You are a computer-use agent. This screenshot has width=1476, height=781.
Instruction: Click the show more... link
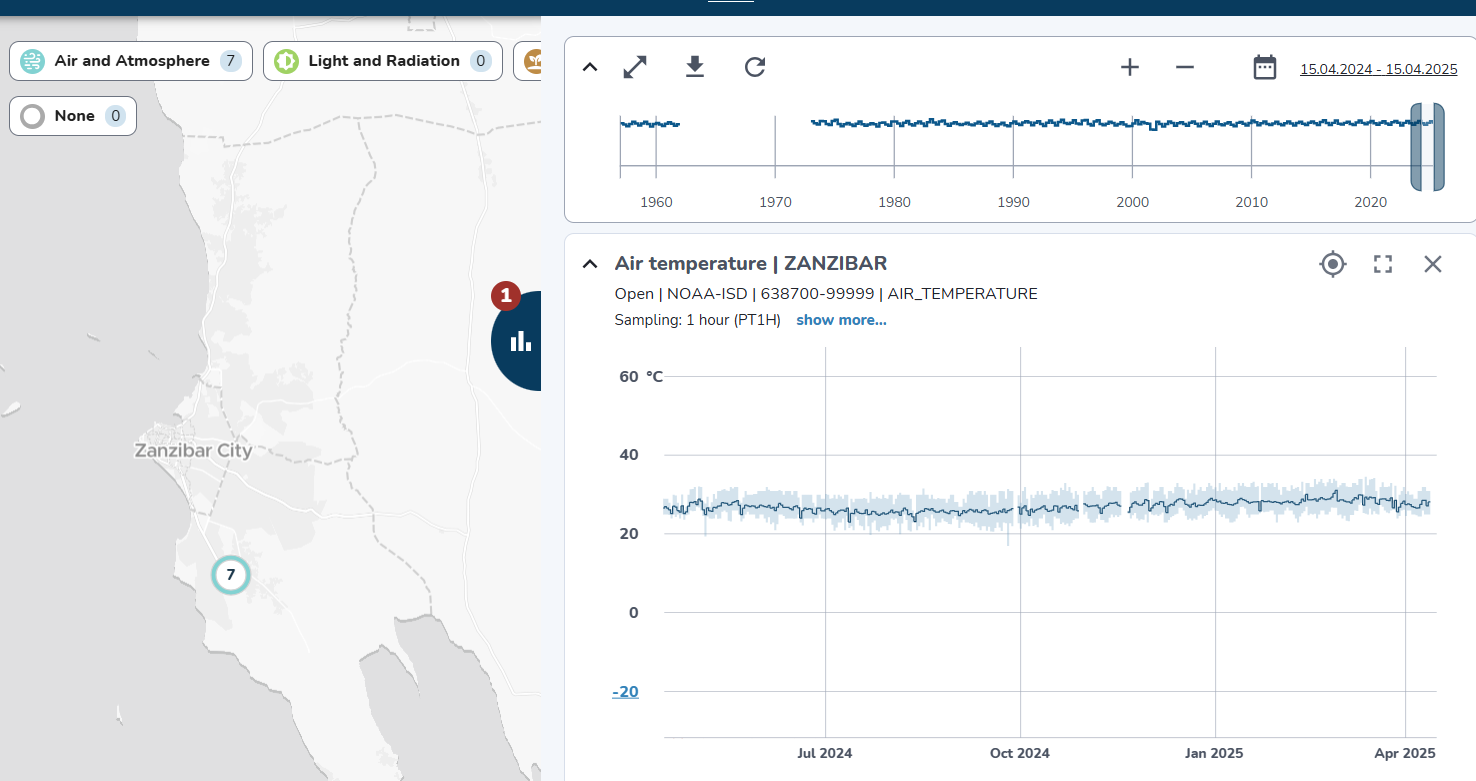pos(841,320)
